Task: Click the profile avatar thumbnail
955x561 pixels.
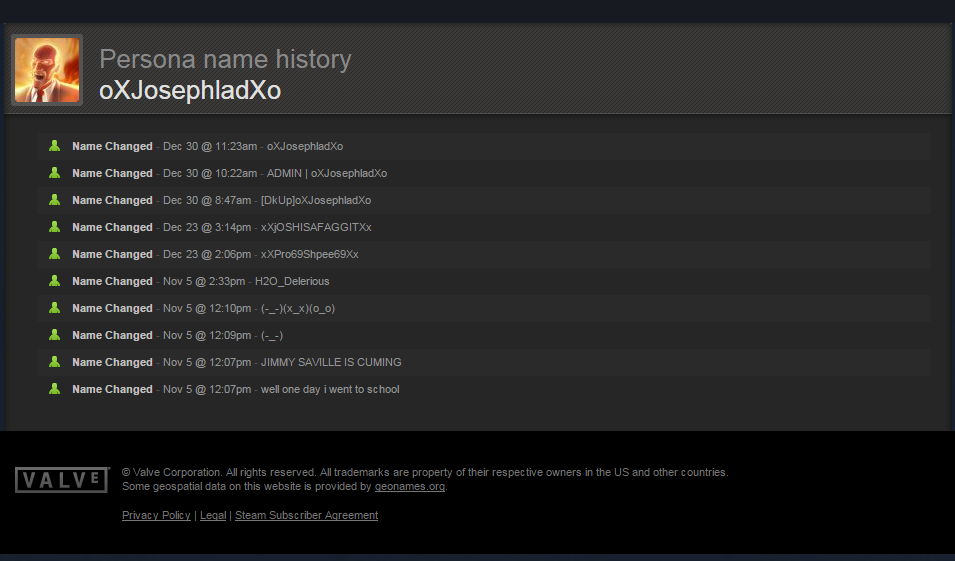Action: click(x=47, y=70)
